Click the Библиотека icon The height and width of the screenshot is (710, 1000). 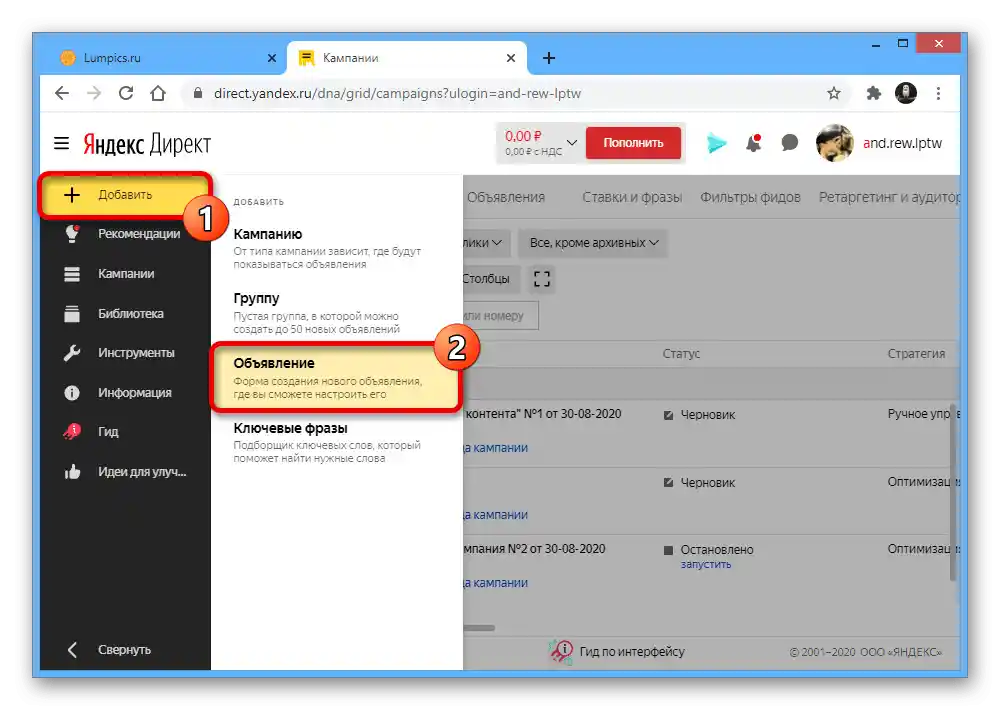pyautogui.click(x=72, y=313)
